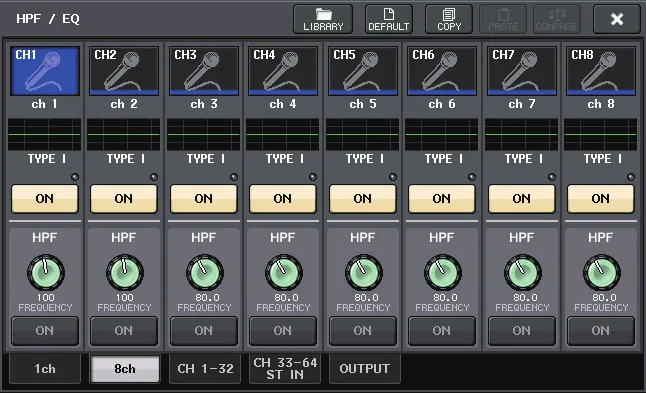Image resolution: width=646 pixels, height=393 pixels.
Task: Open the ch 2 EQ graph
Action: click(124, 134)
